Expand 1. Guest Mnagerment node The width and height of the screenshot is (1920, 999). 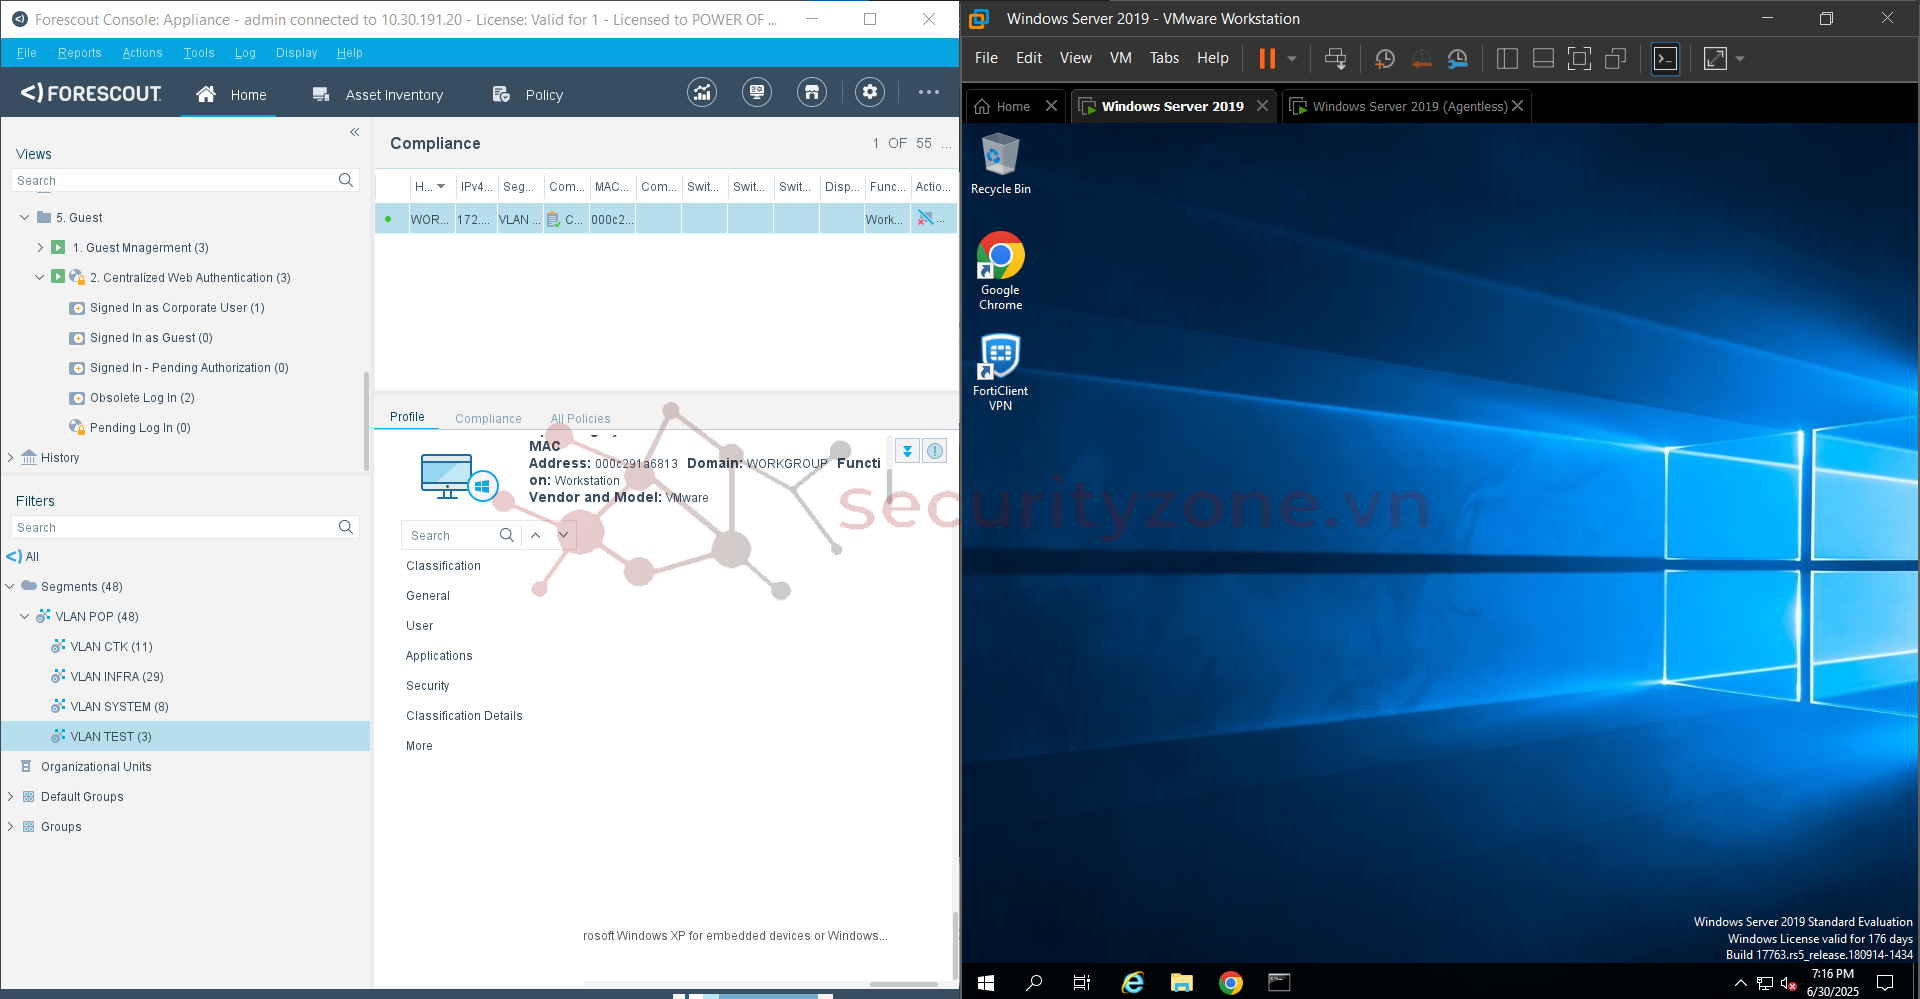(x=40, y=247)
